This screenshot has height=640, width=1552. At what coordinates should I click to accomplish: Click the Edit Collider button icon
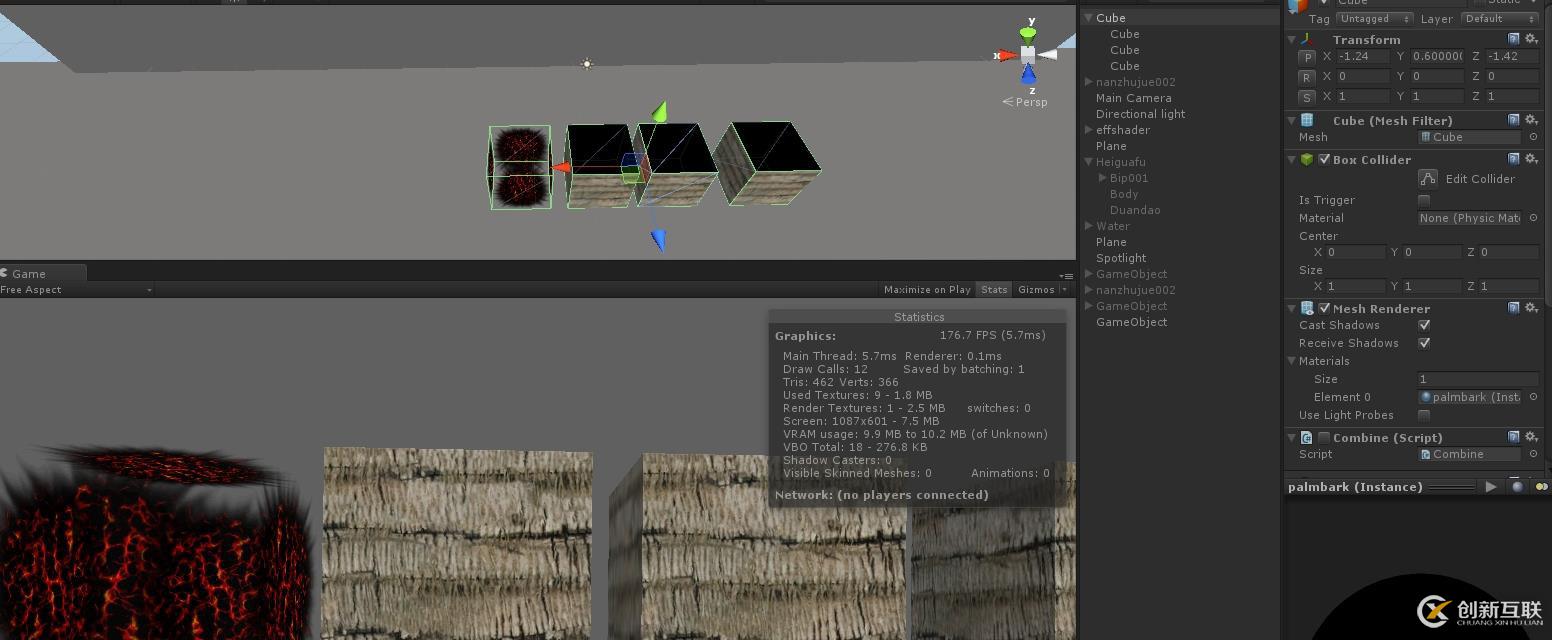(x=1428, y=178)
